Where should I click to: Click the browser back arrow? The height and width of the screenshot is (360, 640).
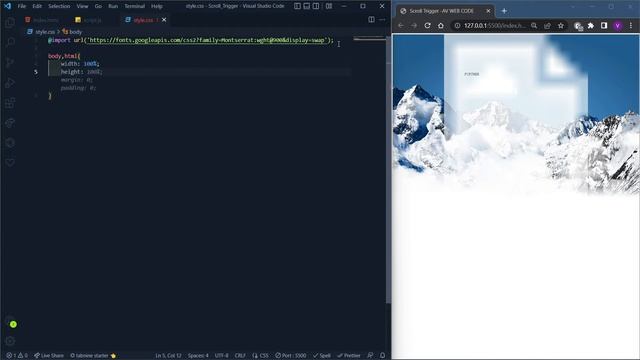(x=400, y=25)
